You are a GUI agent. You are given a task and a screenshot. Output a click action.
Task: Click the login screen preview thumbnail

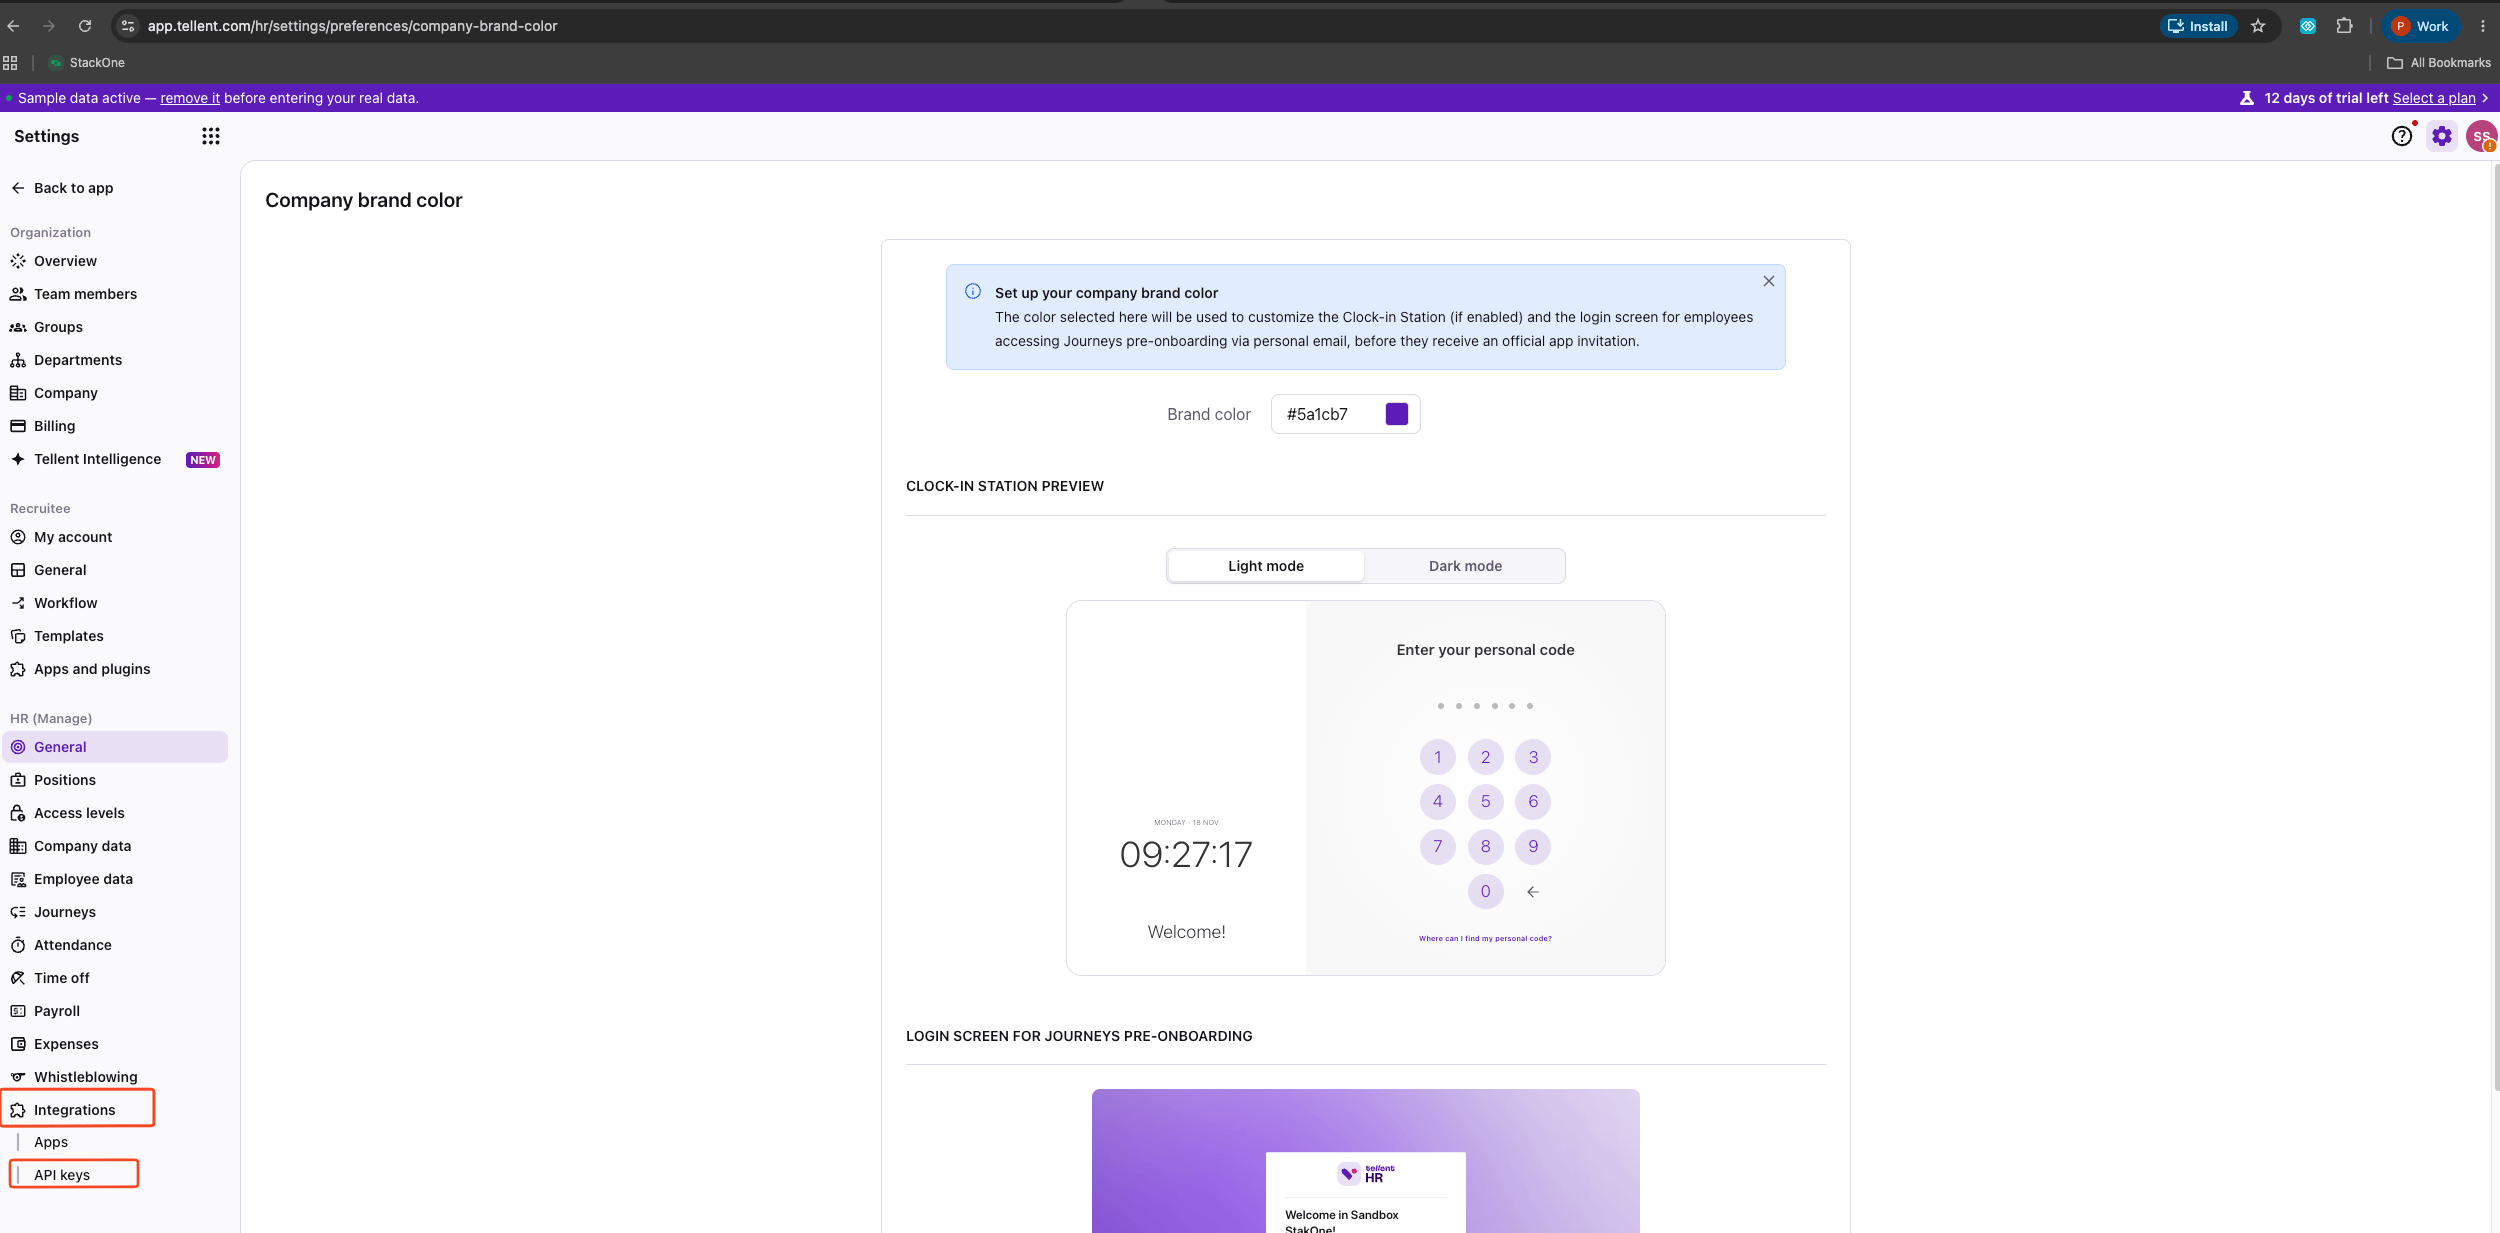[x=1366, y=1161]
